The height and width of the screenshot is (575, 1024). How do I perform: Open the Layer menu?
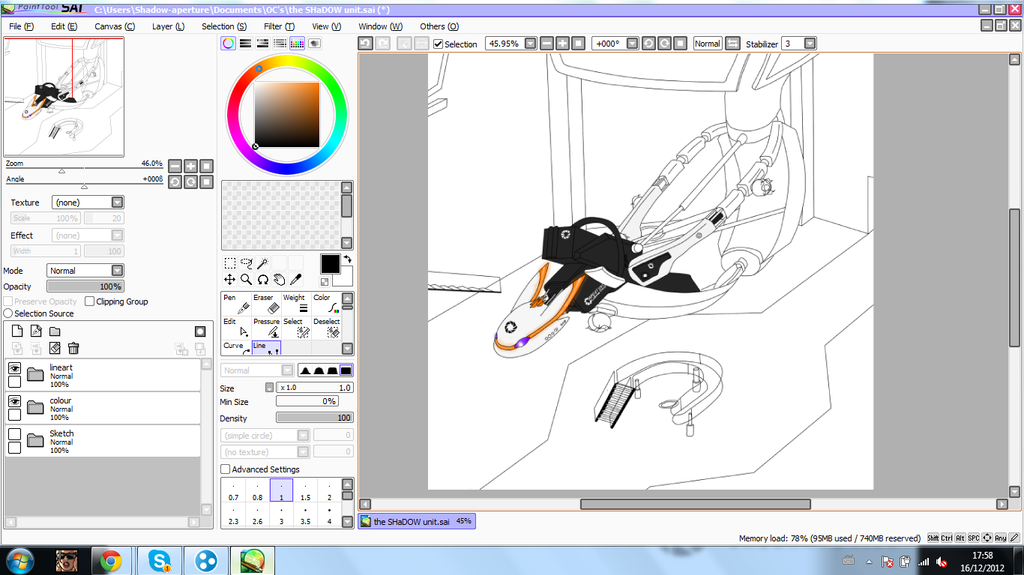coord(168,26)
